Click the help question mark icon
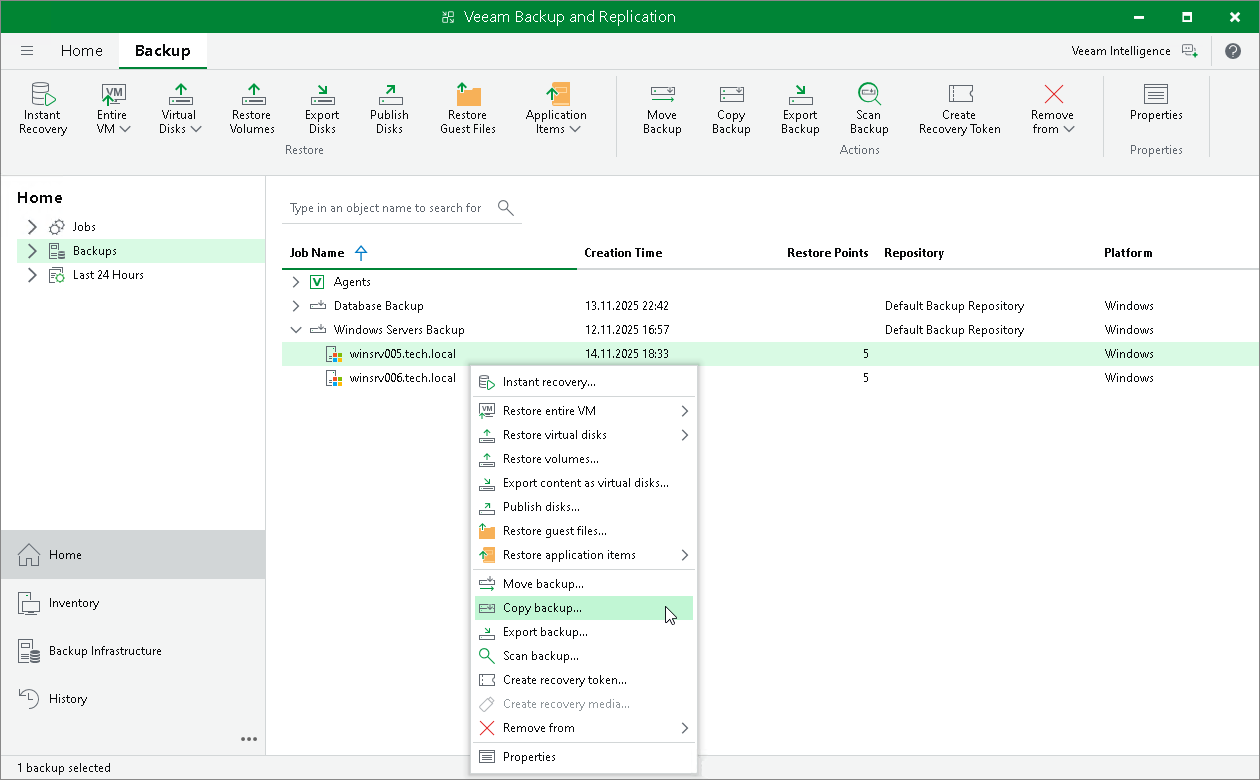Image resolution: width=1260 pixels, height=780 pixels. (x=1232, y=51)
